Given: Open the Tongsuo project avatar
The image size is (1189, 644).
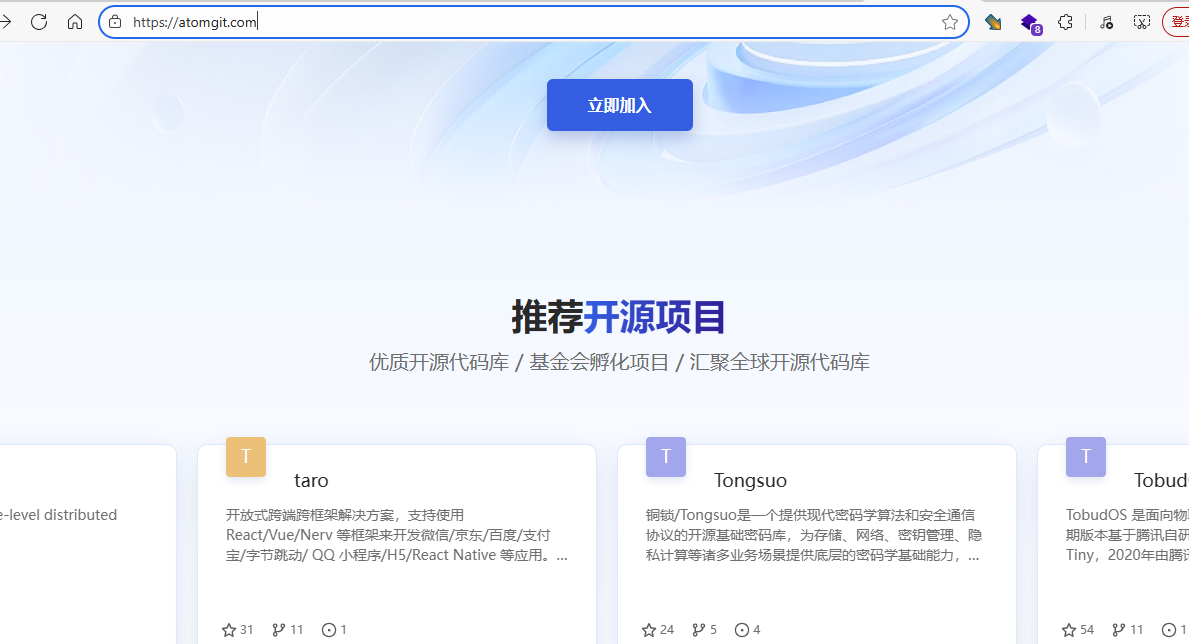Looking at the screenshot, I should coord(666,457).
